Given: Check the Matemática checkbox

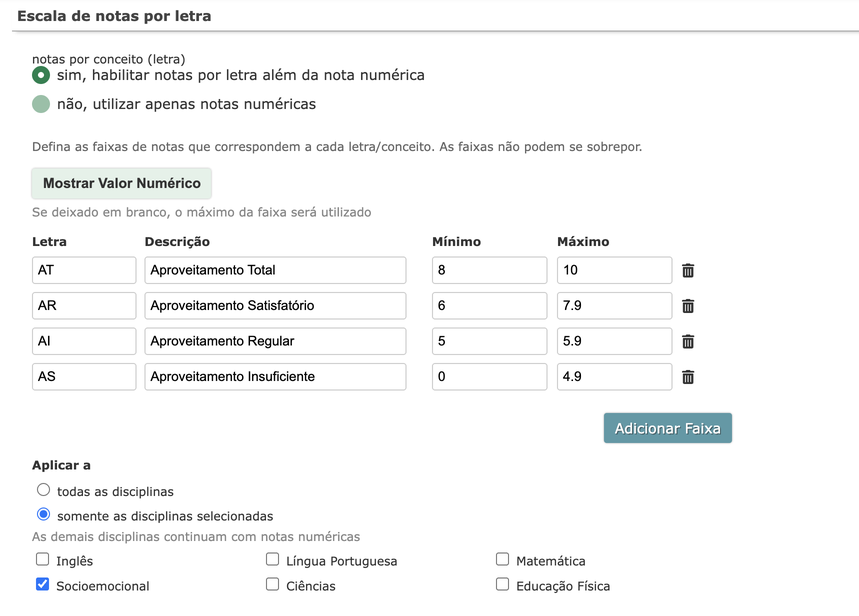Looking at the screenshot, I should 502,559.
